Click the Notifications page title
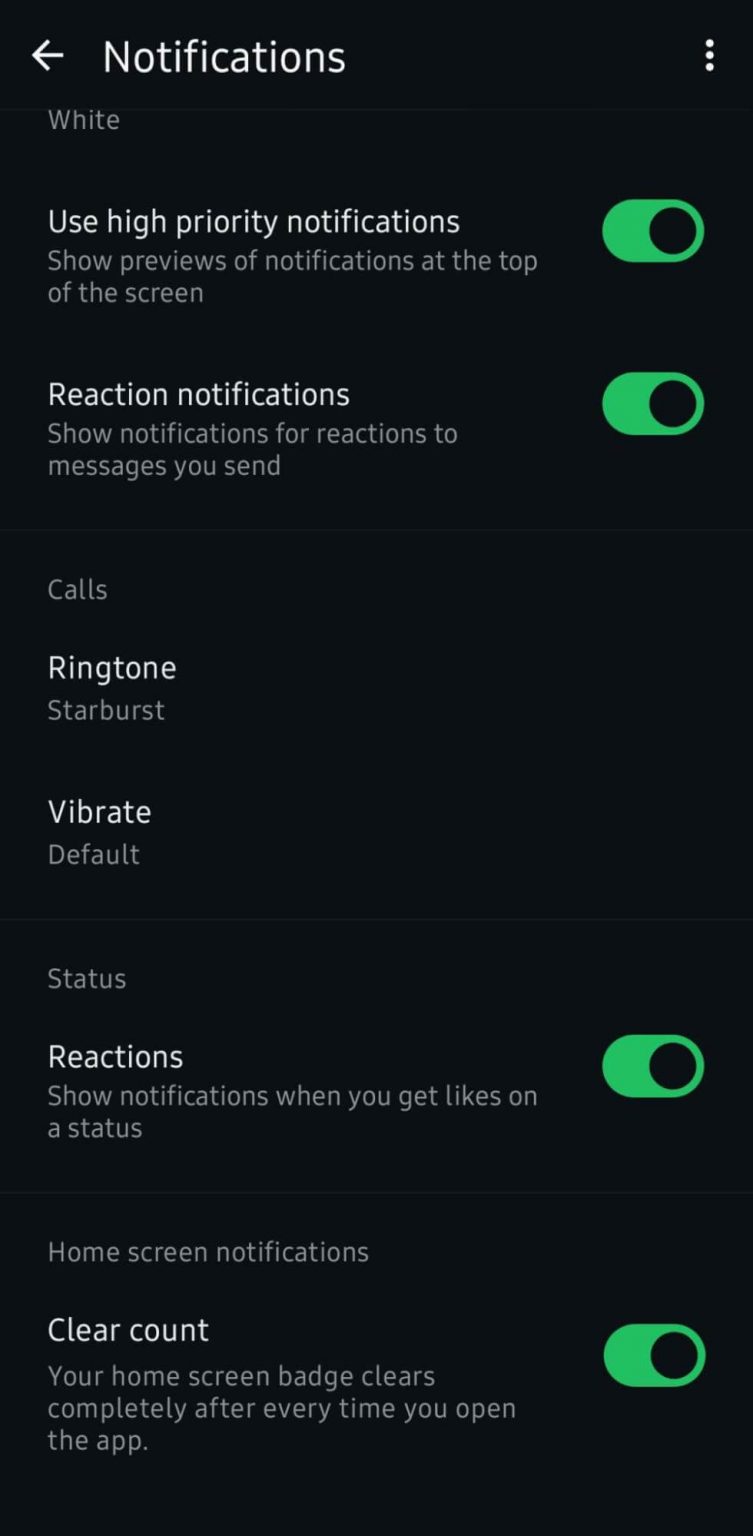This screenshot has height=1536, width=753. coord(224,57)
